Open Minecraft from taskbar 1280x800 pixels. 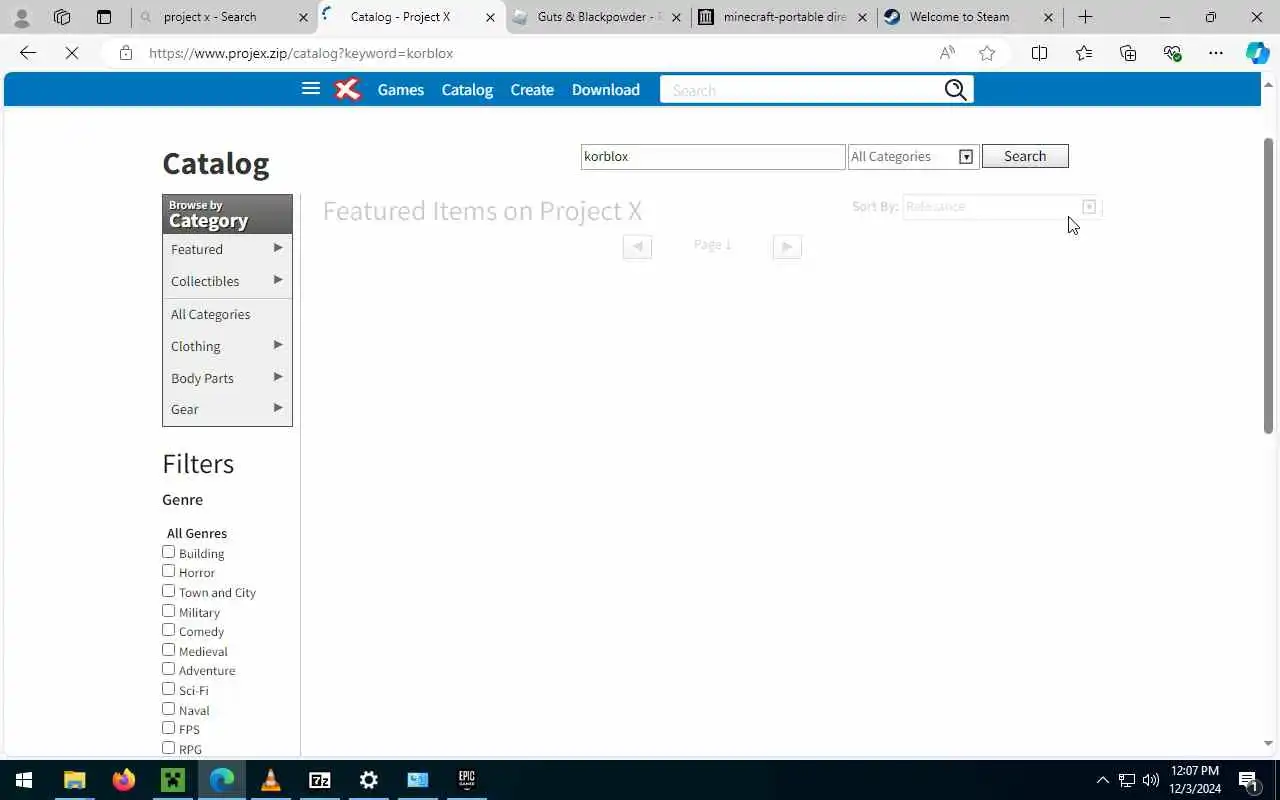pyautogui.click(x=172, y=780)
